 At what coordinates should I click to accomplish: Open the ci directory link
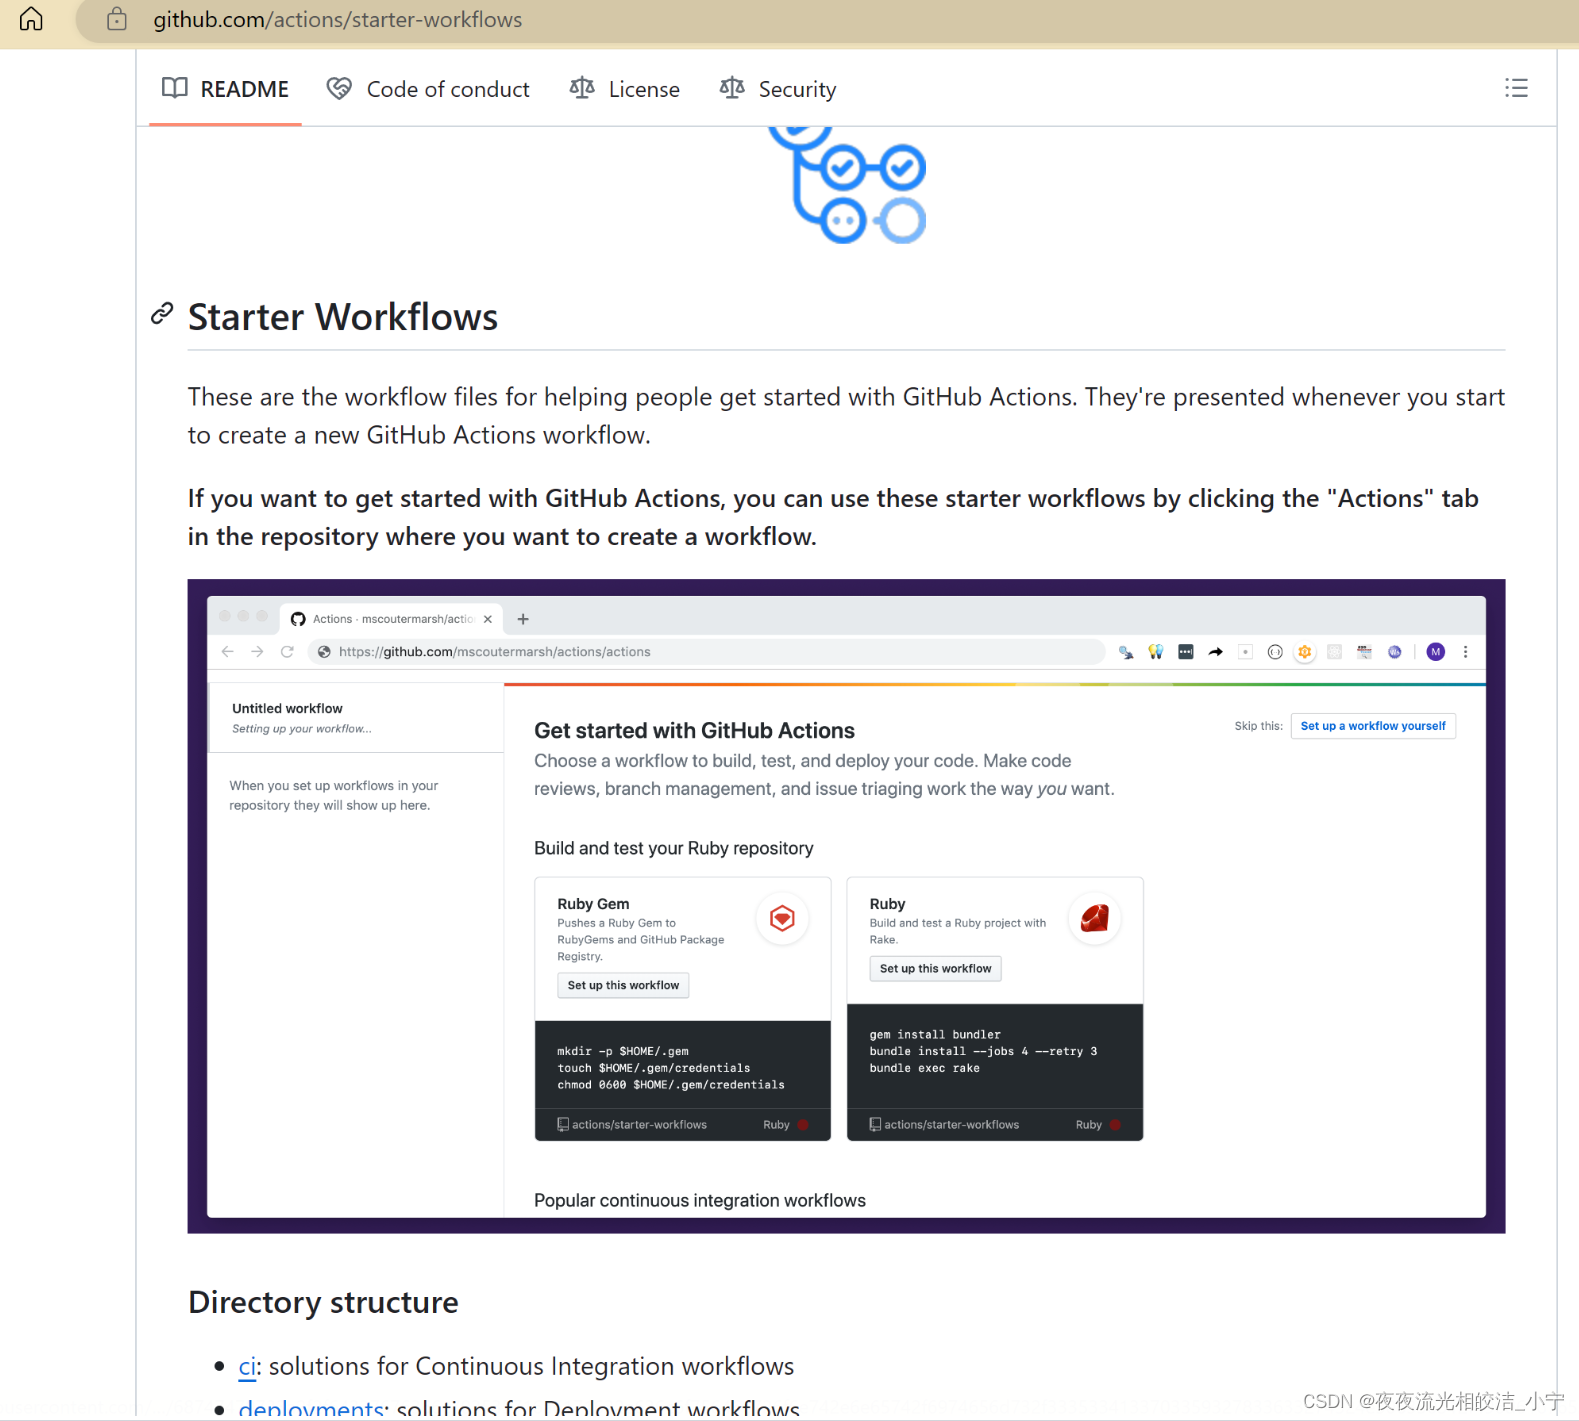tap(247, 1366)
